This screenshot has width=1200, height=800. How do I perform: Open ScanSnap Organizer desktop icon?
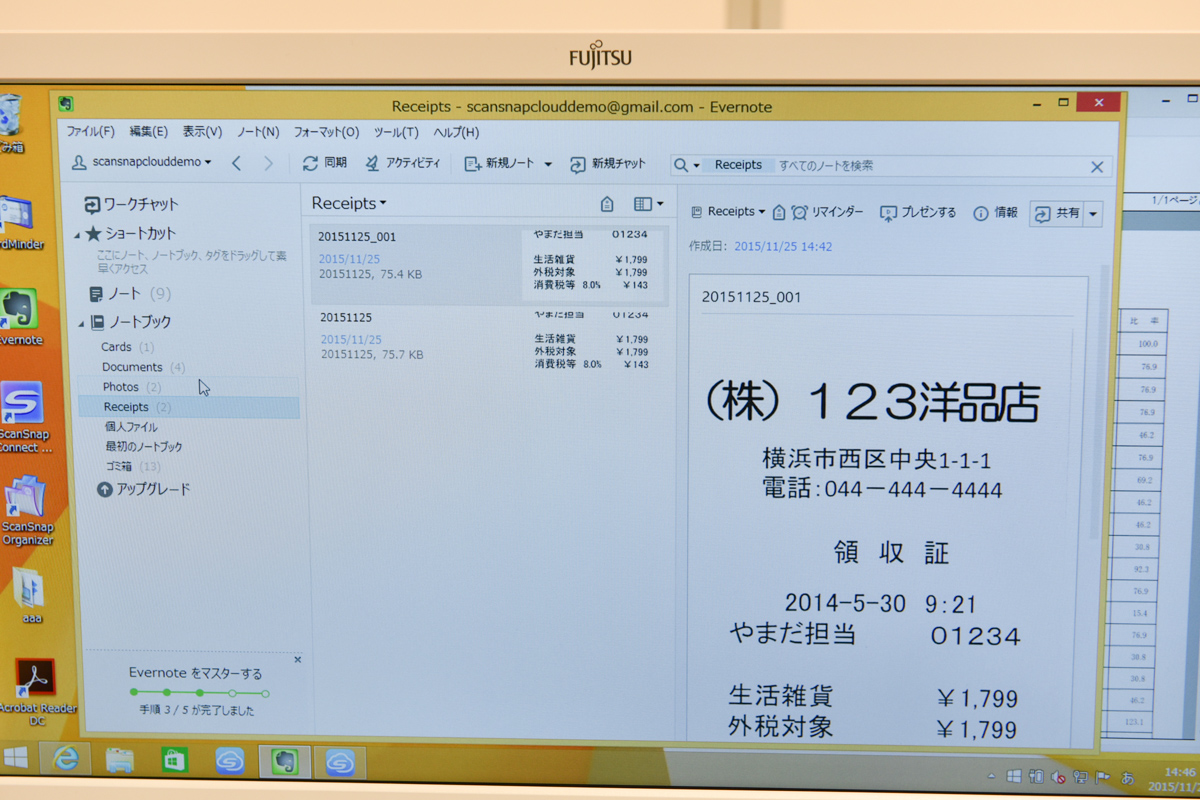(x=26, y=509)
